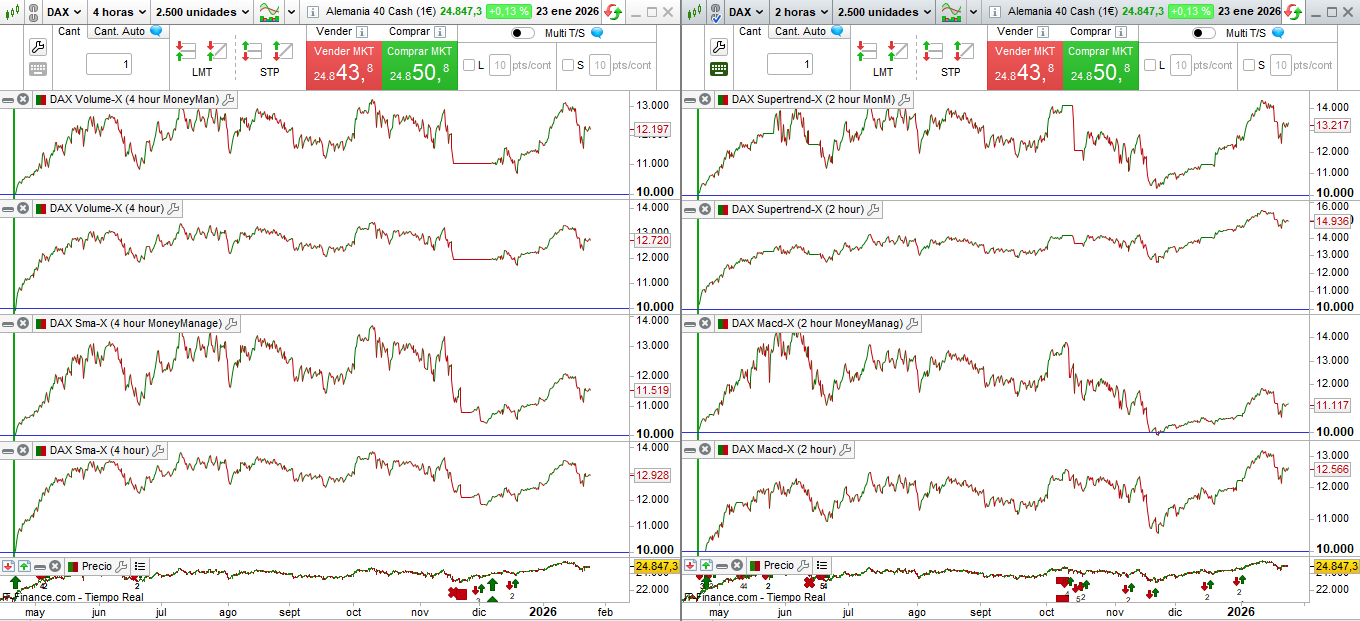Close the DAX Volume-X (4 hour MoneyMan) panel

click(23, 100)
